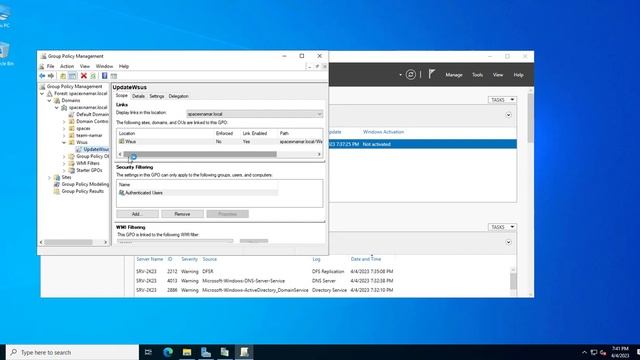Click the show/hide action pane toolbar icon
This screenshot has height=360, width=640.
114,76
